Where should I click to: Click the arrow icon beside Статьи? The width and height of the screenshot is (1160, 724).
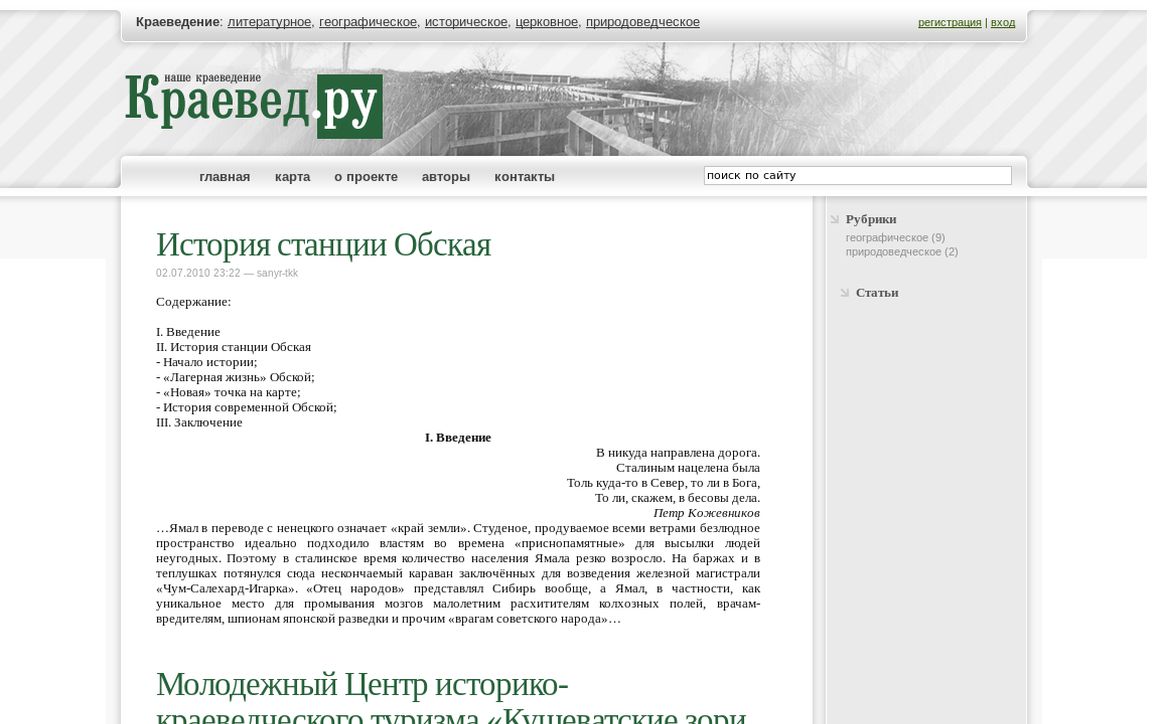coord(844,293)
